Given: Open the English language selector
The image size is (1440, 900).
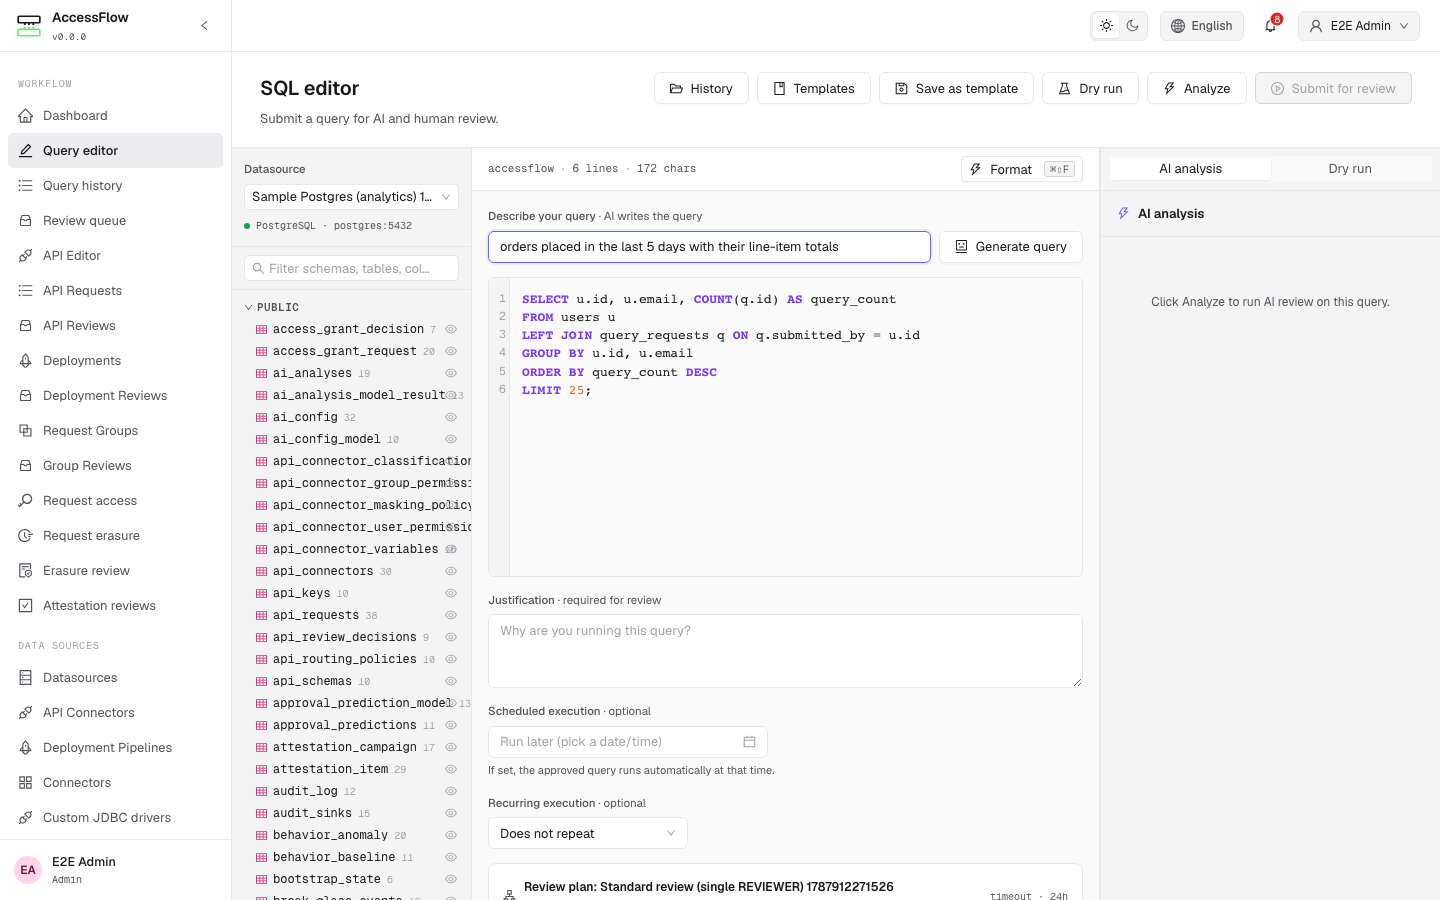Looking at the screenshot, I should pos(1201,26).
